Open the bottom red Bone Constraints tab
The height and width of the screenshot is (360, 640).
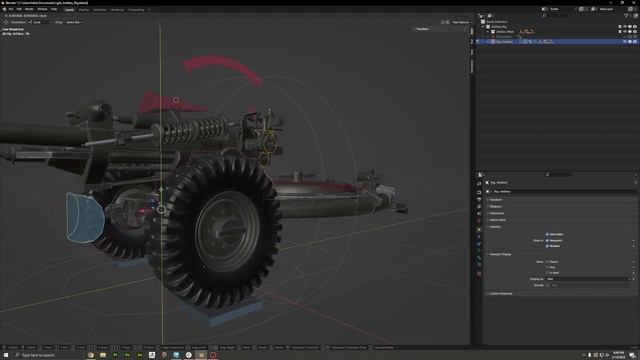(479, 273)
